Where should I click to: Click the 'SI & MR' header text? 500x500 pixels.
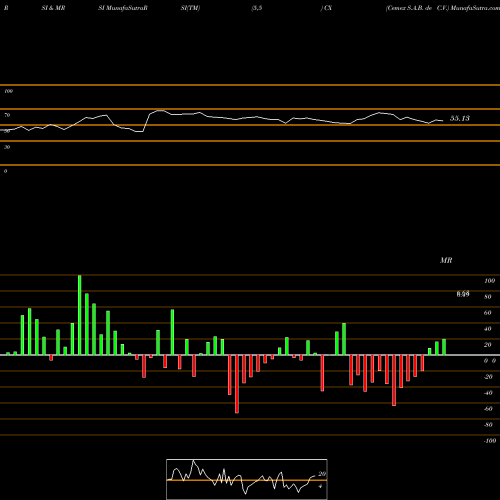pyautogui.click(x=53, y=8)
